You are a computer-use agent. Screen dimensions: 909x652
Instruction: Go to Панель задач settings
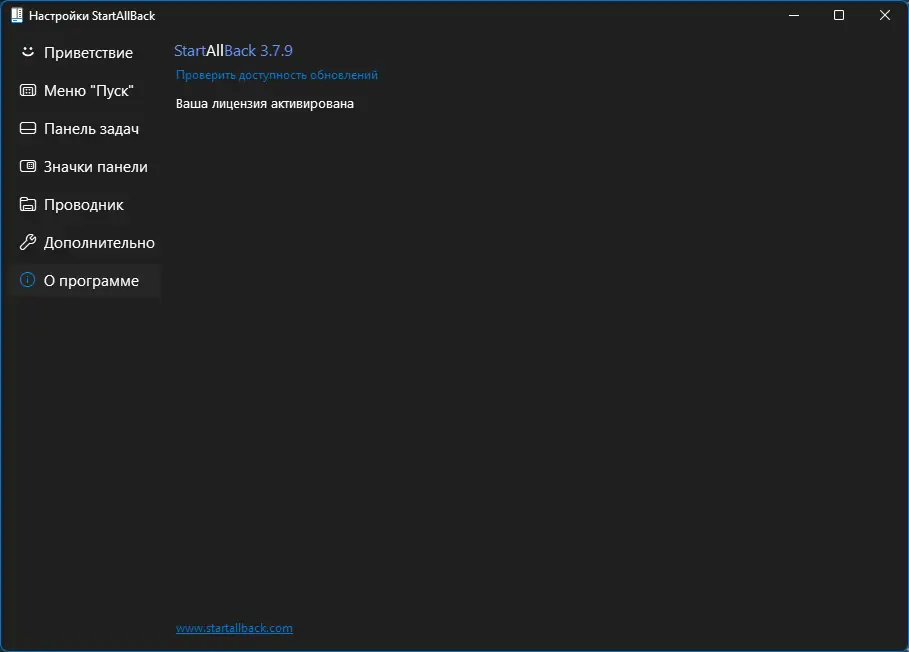coord(85,129)
